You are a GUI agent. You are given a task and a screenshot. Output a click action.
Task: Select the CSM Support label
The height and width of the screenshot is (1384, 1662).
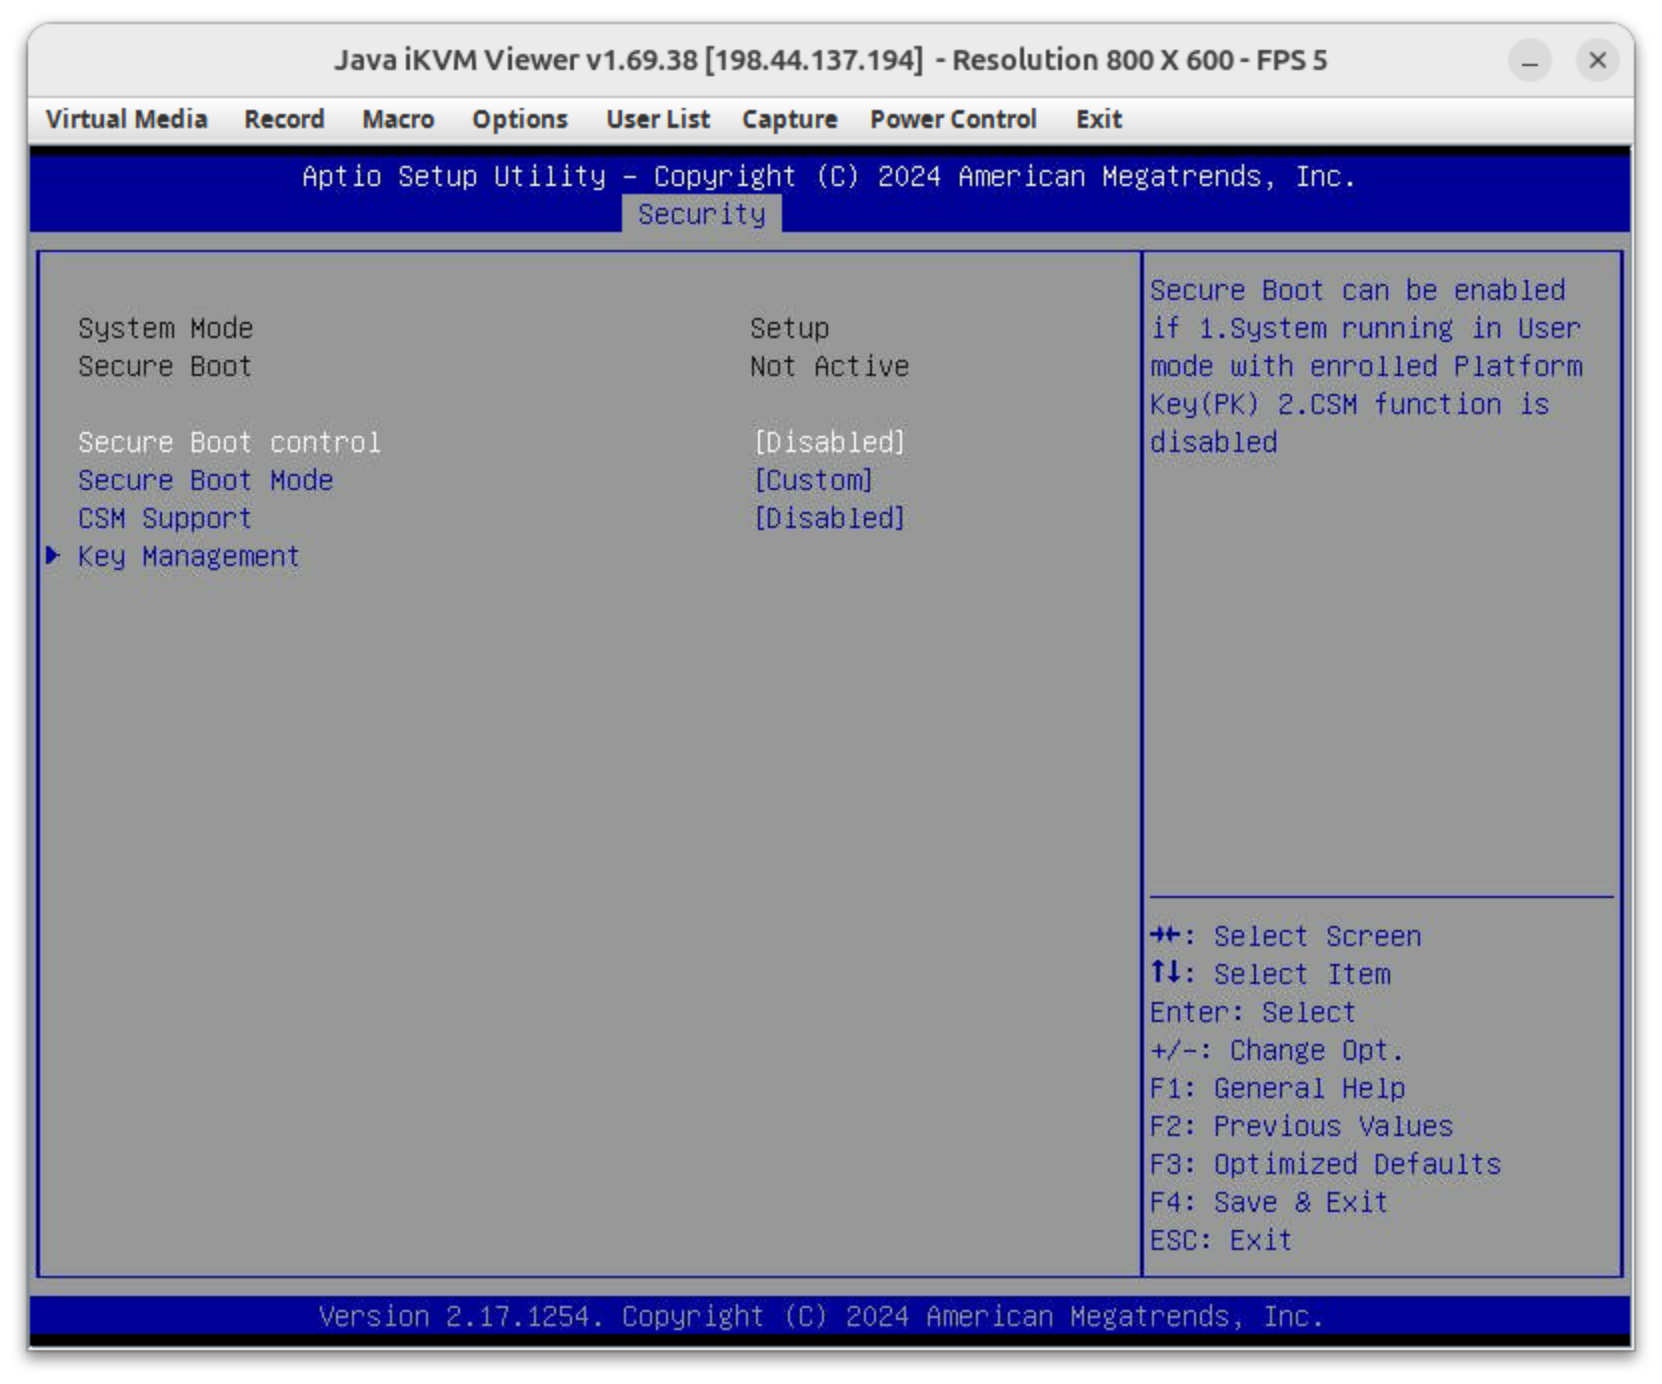click(x=165, y=518)
